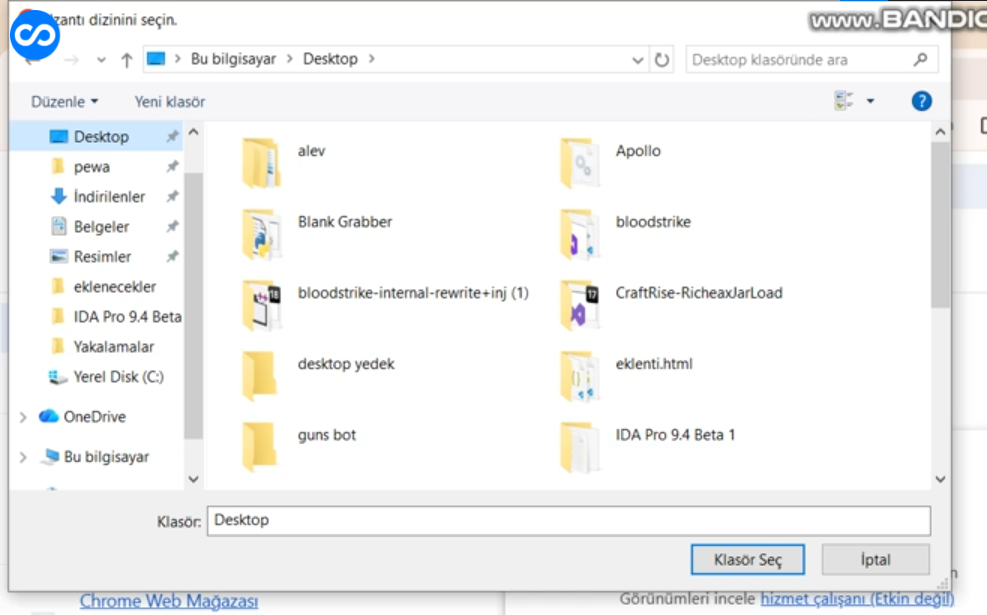Select the desktop yedek folder name

[x=346, y=364]
